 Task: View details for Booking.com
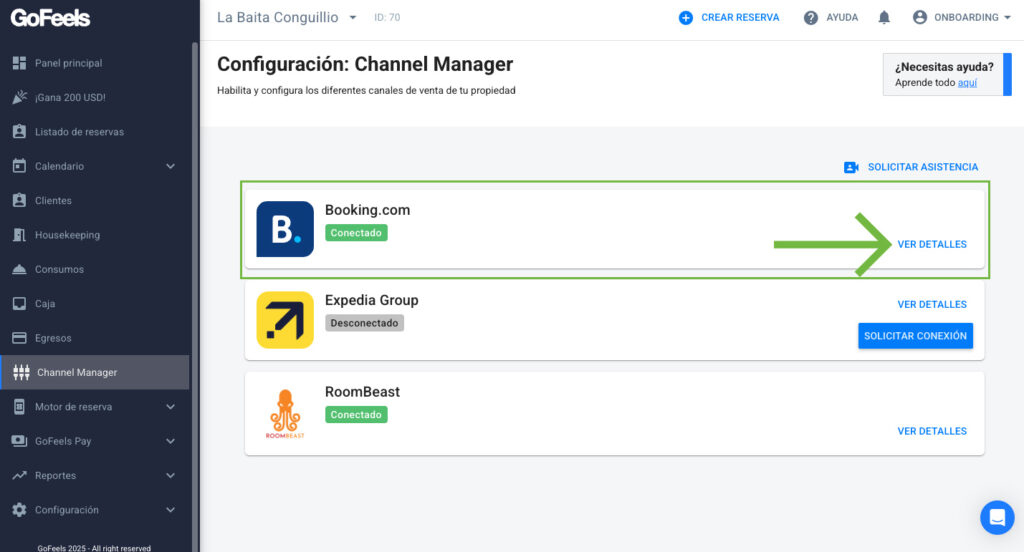[x=932, y=244]
